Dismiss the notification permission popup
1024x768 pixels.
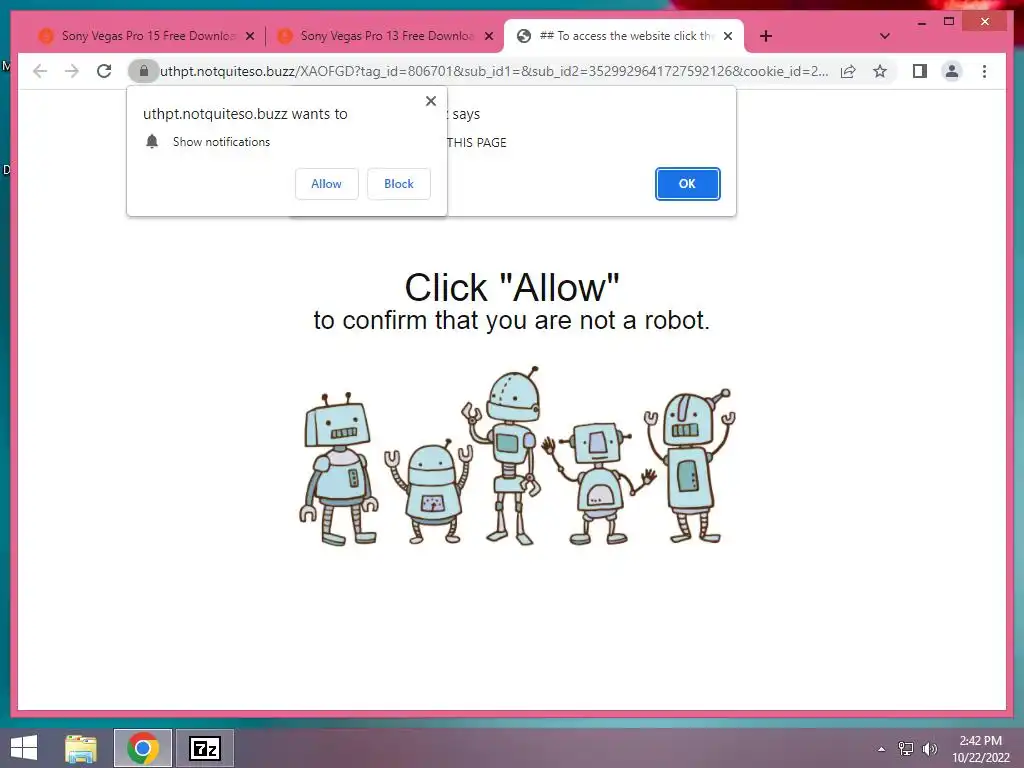(x=430, y=101)
